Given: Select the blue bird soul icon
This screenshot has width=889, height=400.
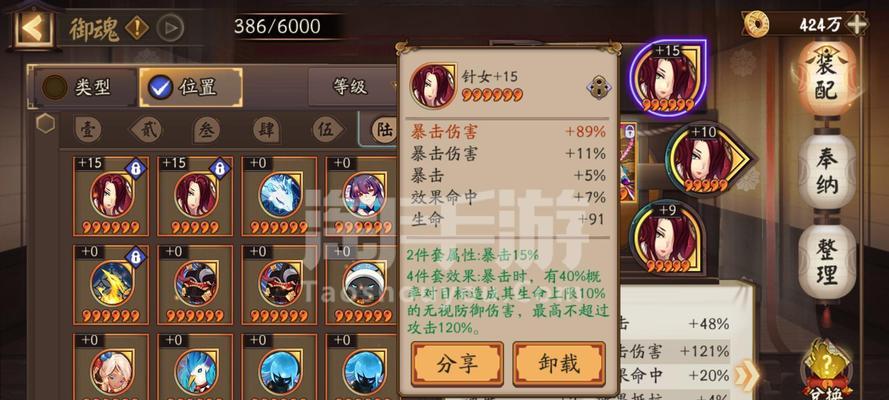Looking at the screenshot, I should tap(196, 372).
